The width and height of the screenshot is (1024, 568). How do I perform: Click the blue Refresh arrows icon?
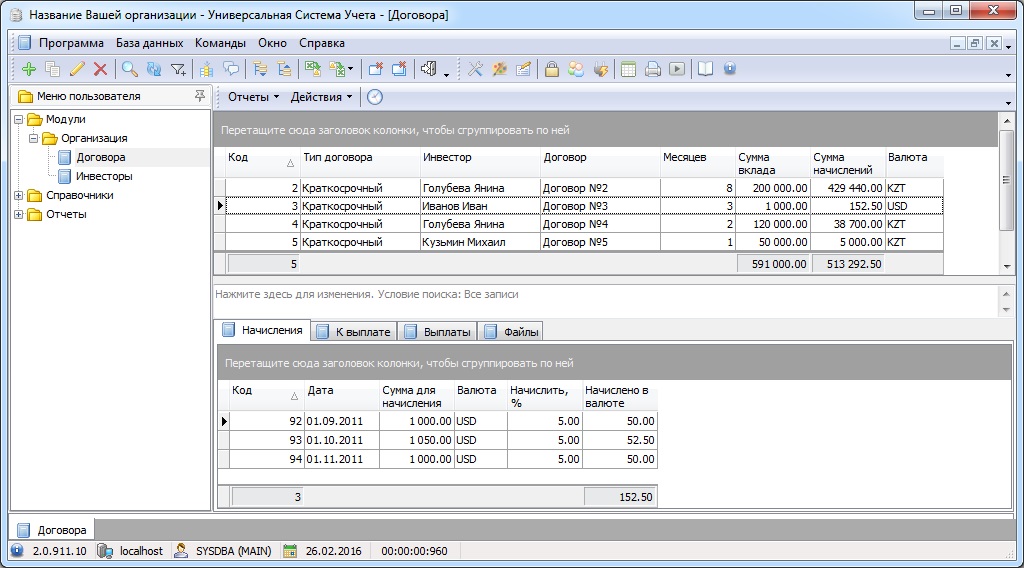(x=154, y=69)
